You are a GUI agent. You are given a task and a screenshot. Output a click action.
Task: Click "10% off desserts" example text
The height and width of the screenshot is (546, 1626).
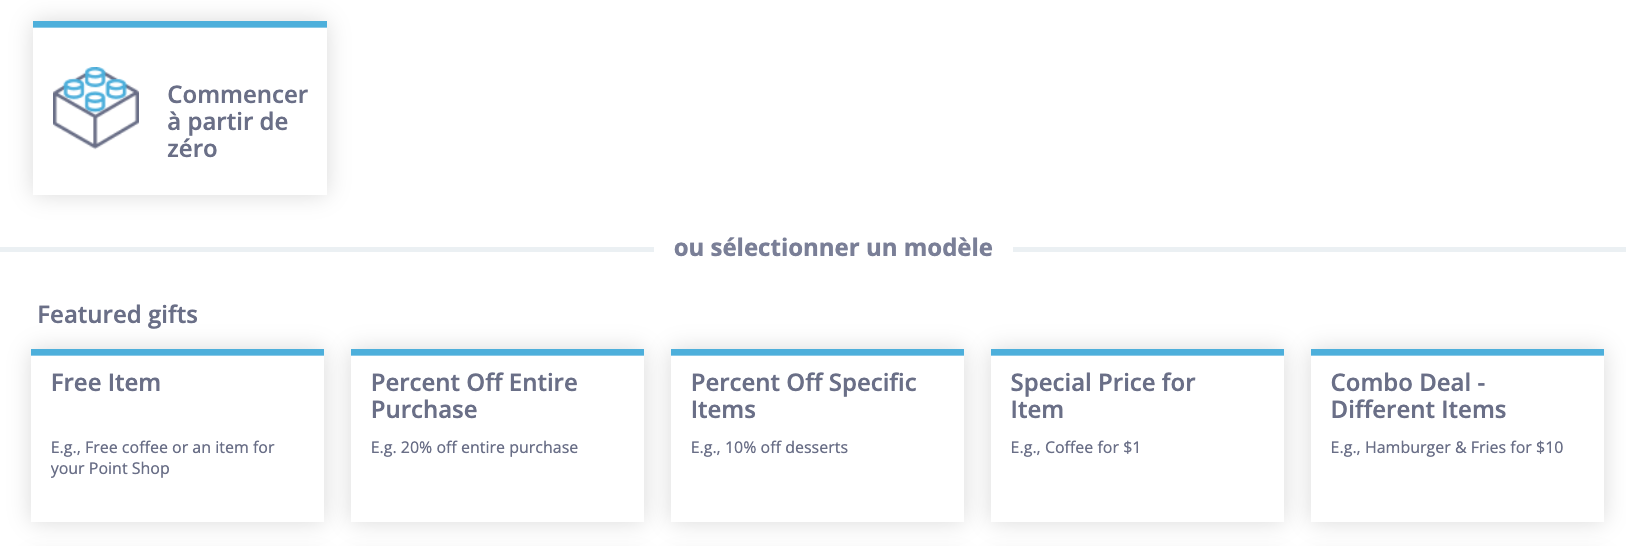769,447
